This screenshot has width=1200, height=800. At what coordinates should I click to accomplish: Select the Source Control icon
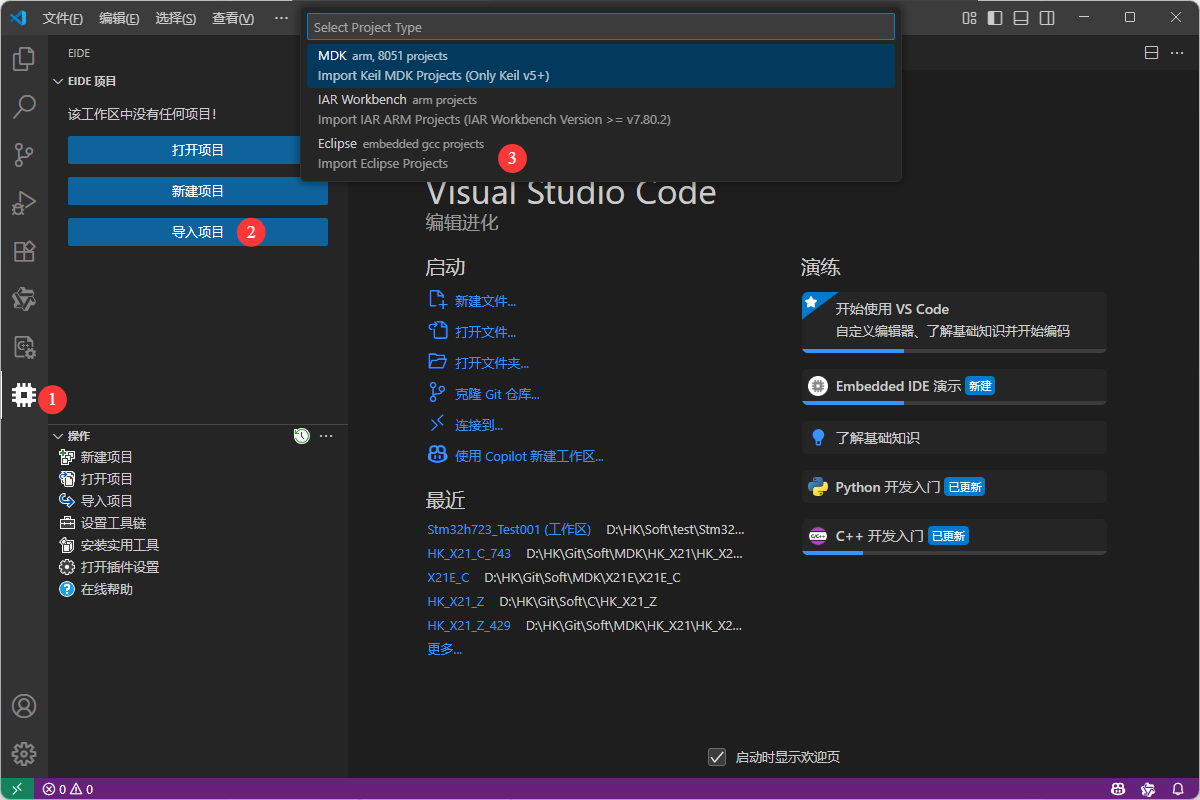tap(23, 155)
